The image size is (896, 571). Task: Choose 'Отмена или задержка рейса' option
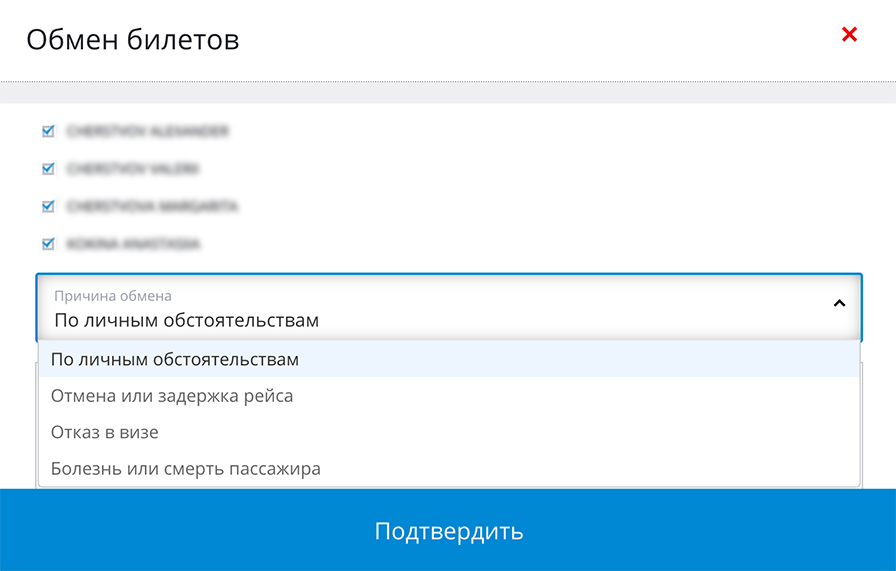[172, 396]
